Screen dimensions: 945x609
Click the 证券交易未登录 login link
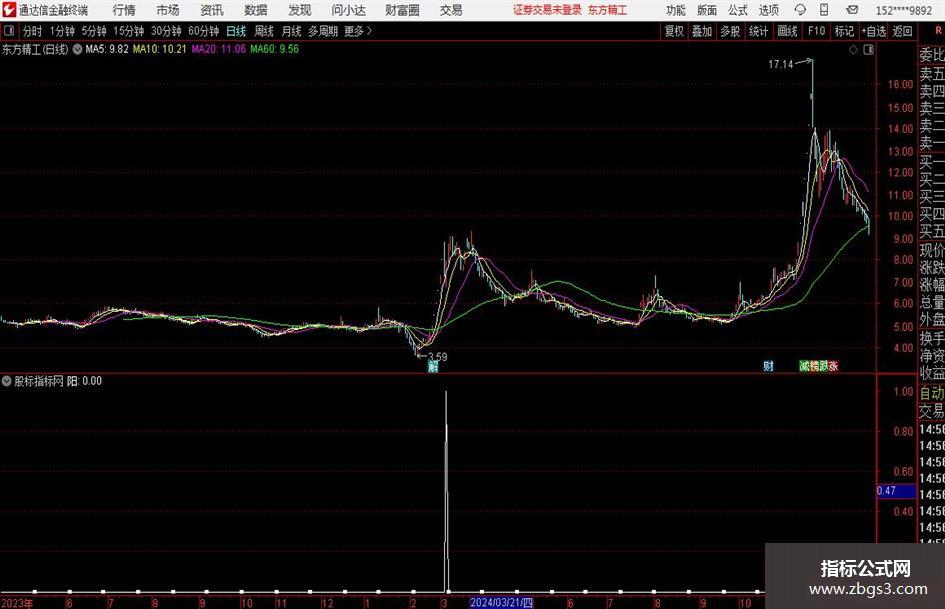click(547, 10)
